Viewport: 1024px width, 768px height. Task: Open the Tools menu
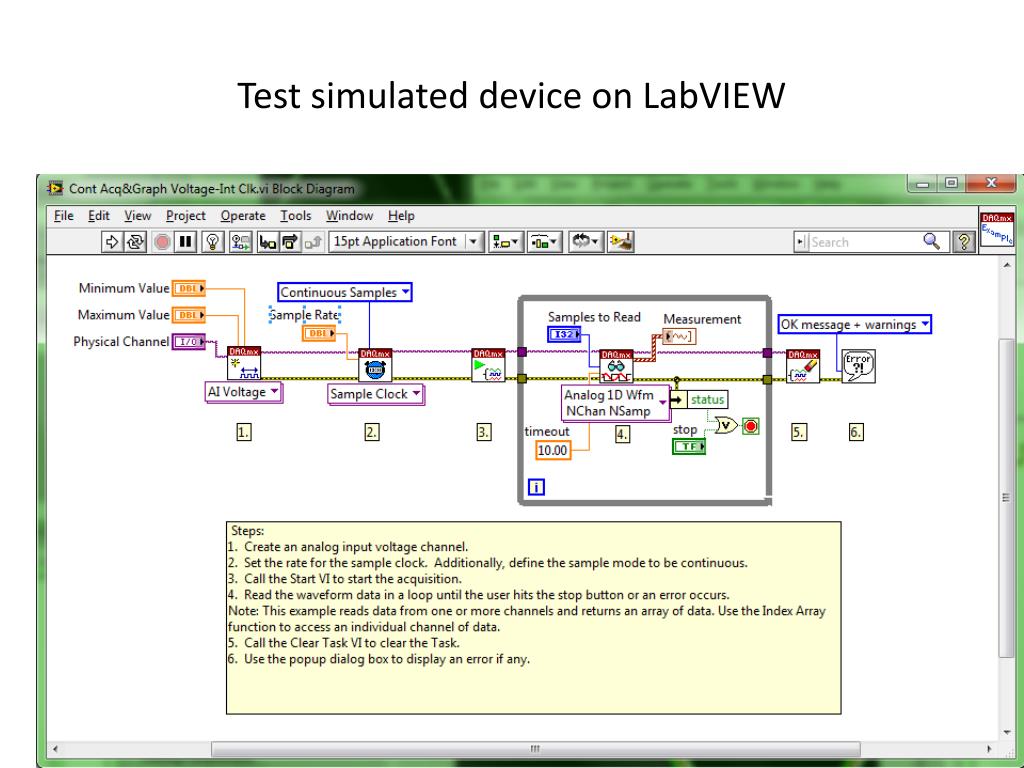[x=295, y=216]
